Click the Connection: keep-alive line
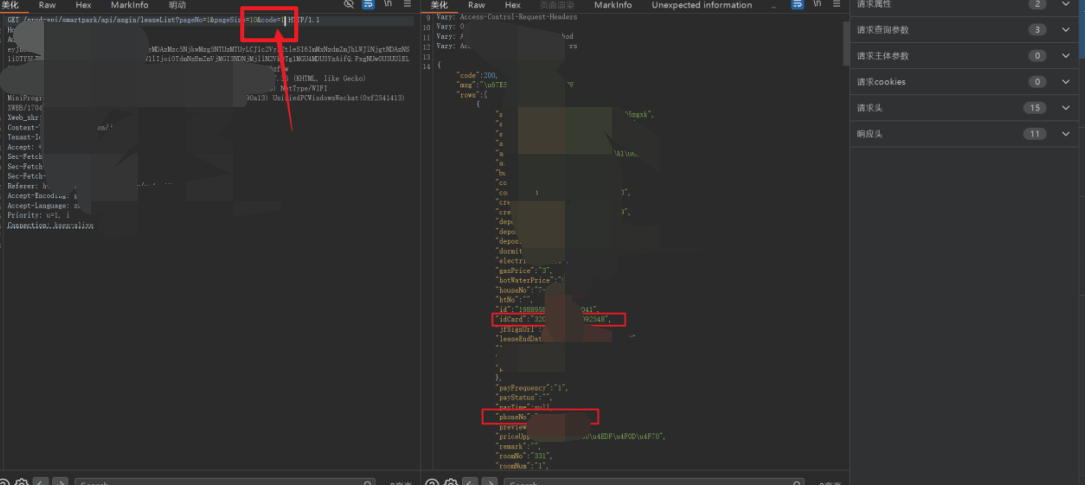The image size is (1085, 485). pyautogui.click(x=50, y=226)
